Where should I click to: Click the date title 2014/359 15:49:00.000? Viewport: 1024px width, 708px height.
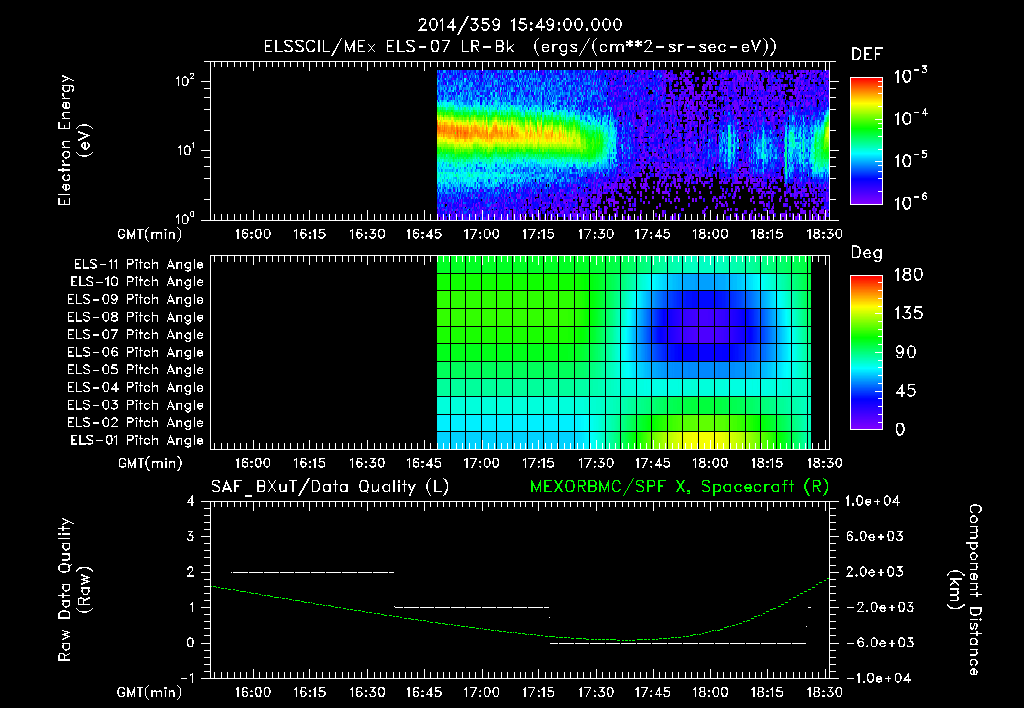point(520,25)
